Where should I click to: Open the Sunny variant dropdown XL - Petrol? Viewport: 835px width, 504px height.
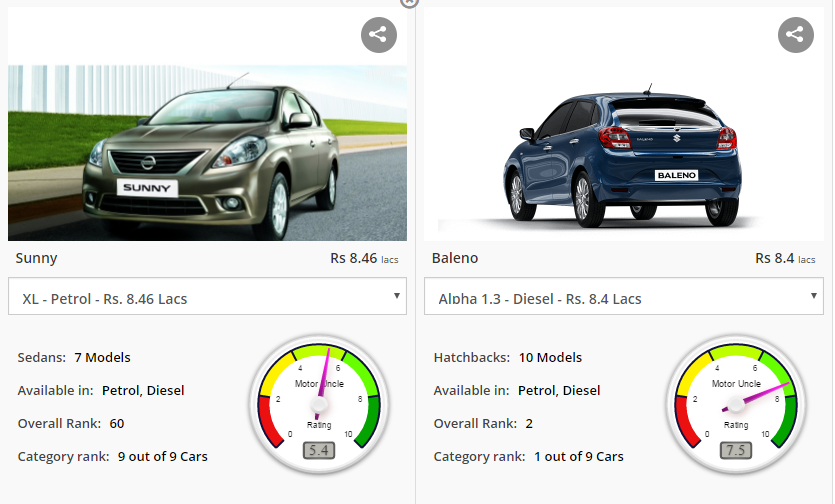point(207,296)
